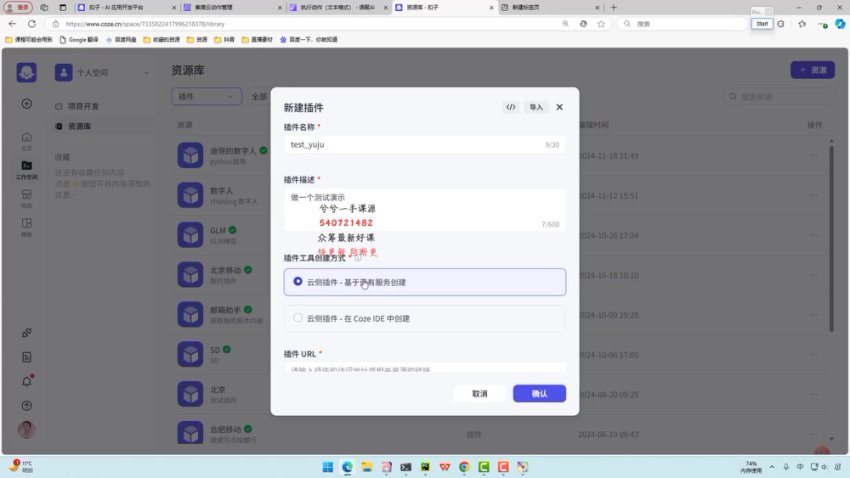
Task: Select 云侧插件 - 基于已有服务创建 radio option
Action: (298, 282)
